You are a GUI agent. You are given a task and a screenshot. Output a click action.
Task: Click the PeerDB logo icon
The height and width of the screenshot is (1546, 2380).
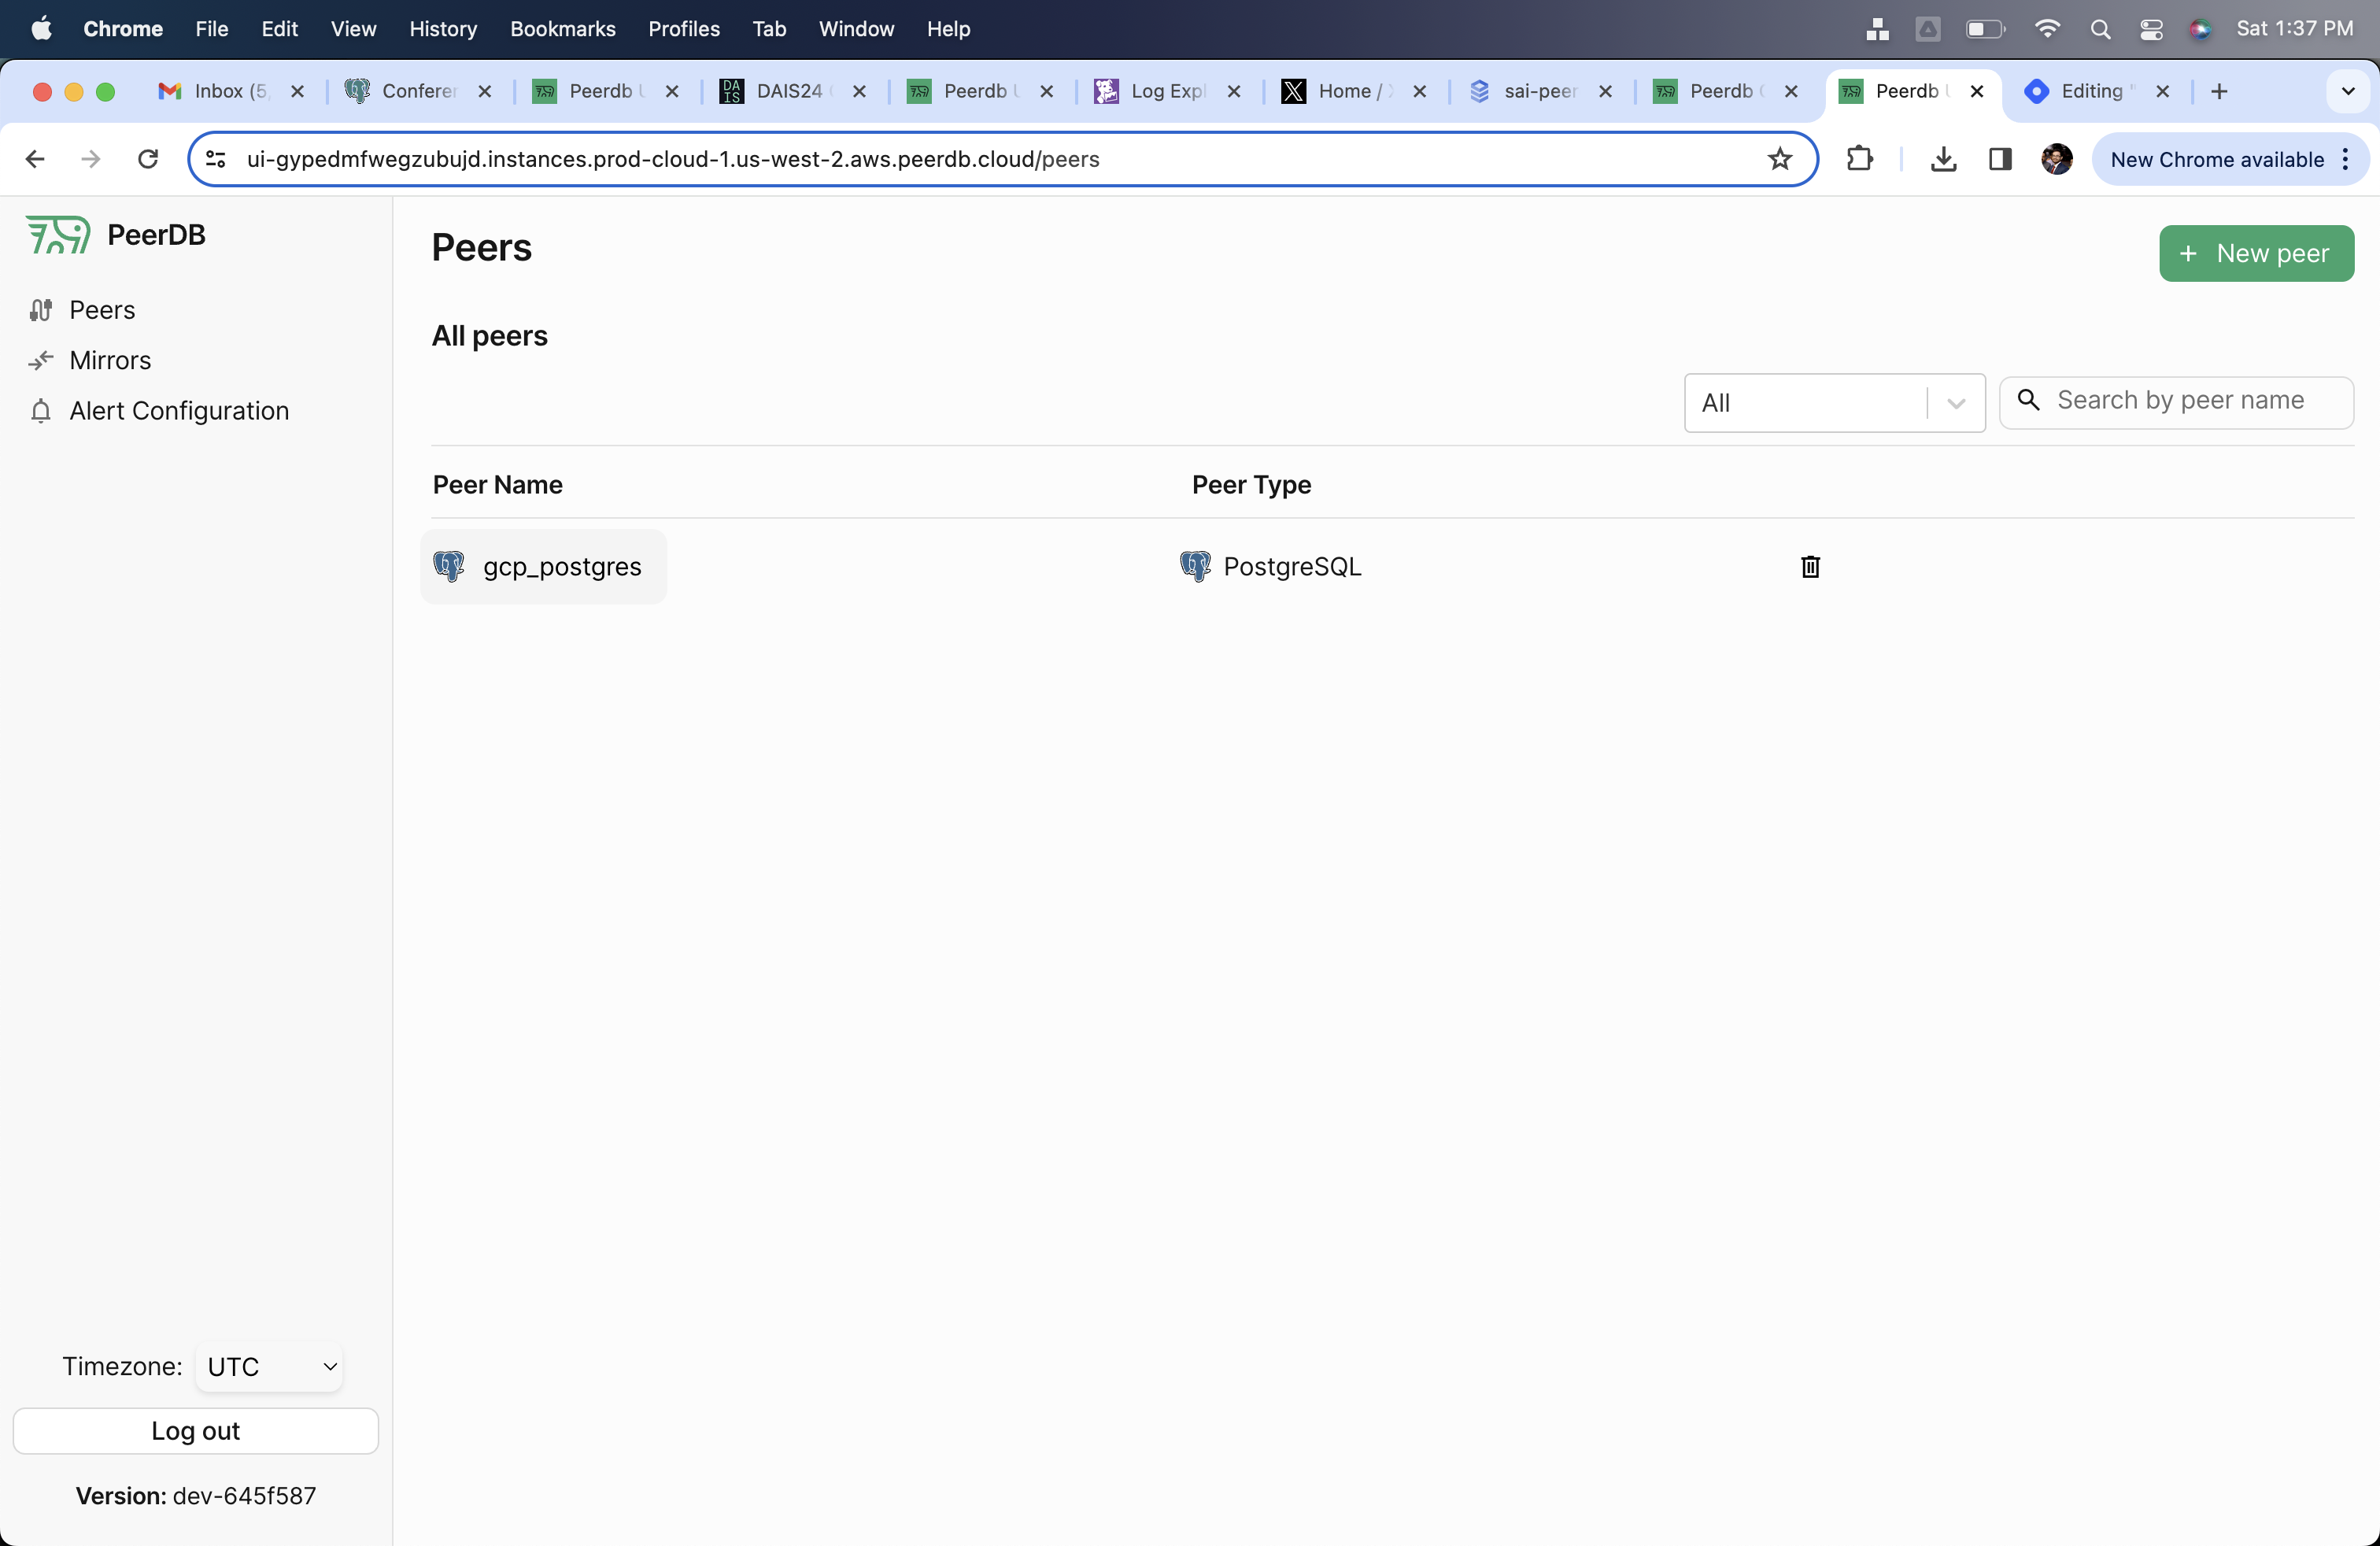[58, 235]
